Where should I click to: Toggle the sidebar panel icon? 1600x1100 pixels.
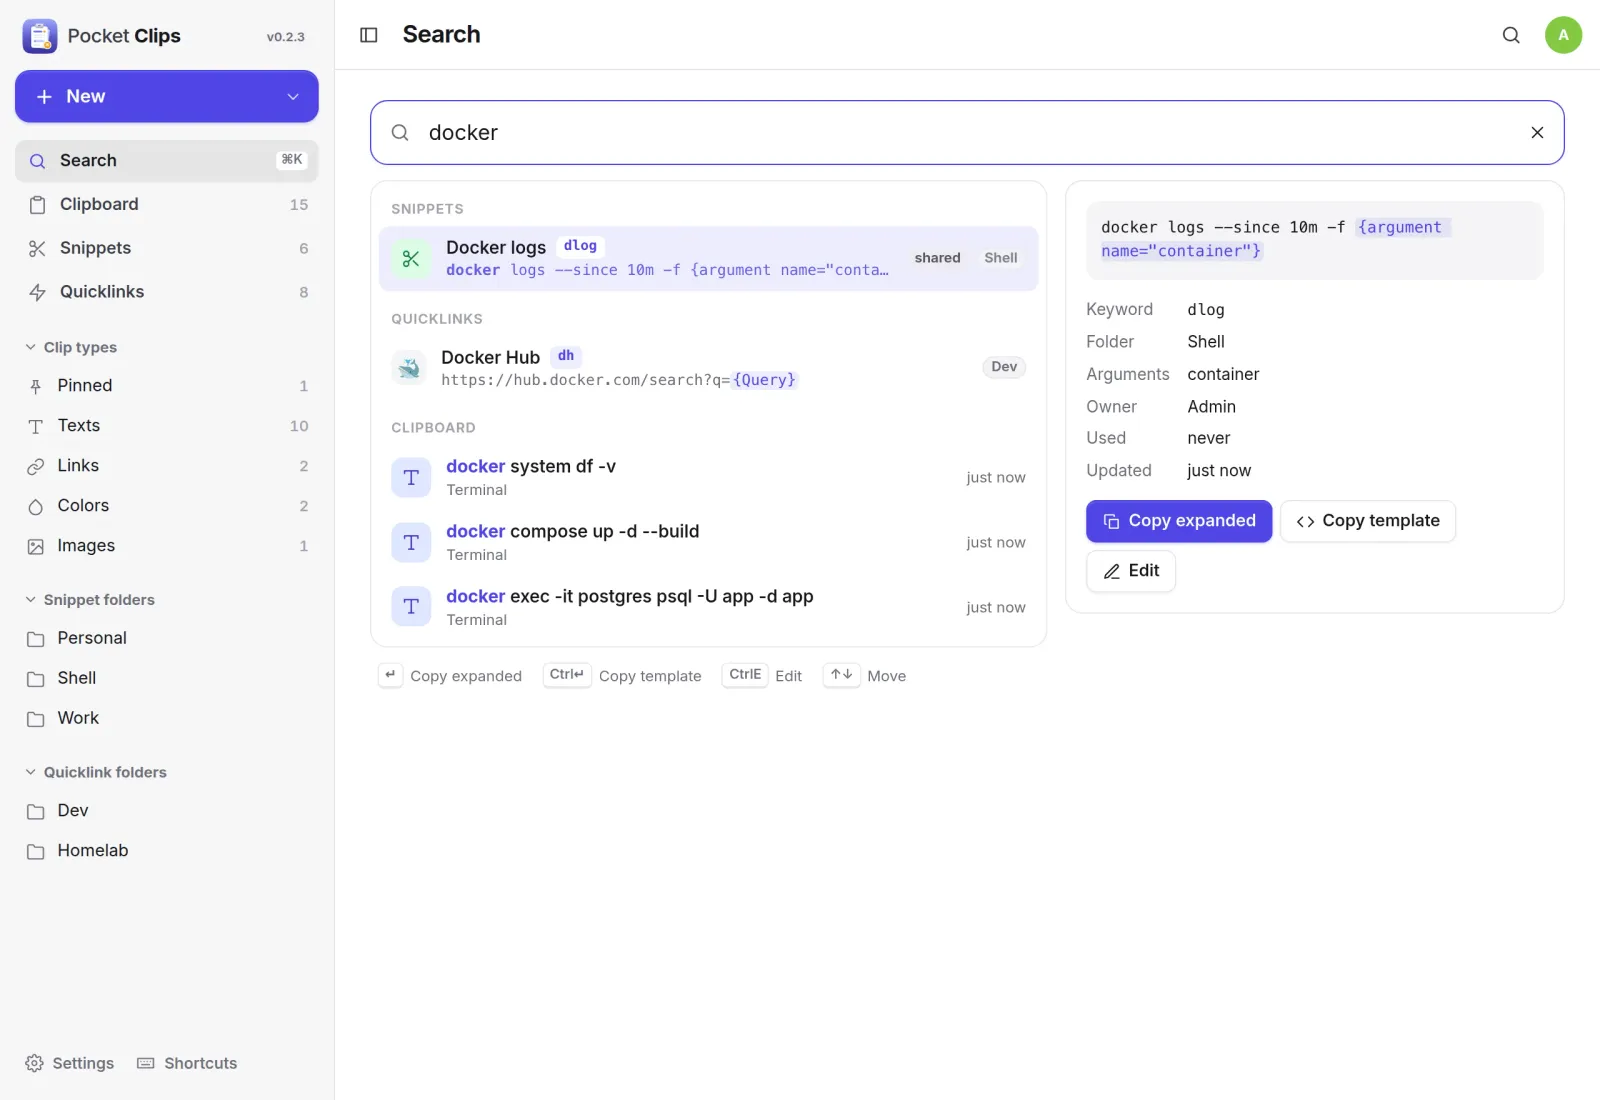369,35
